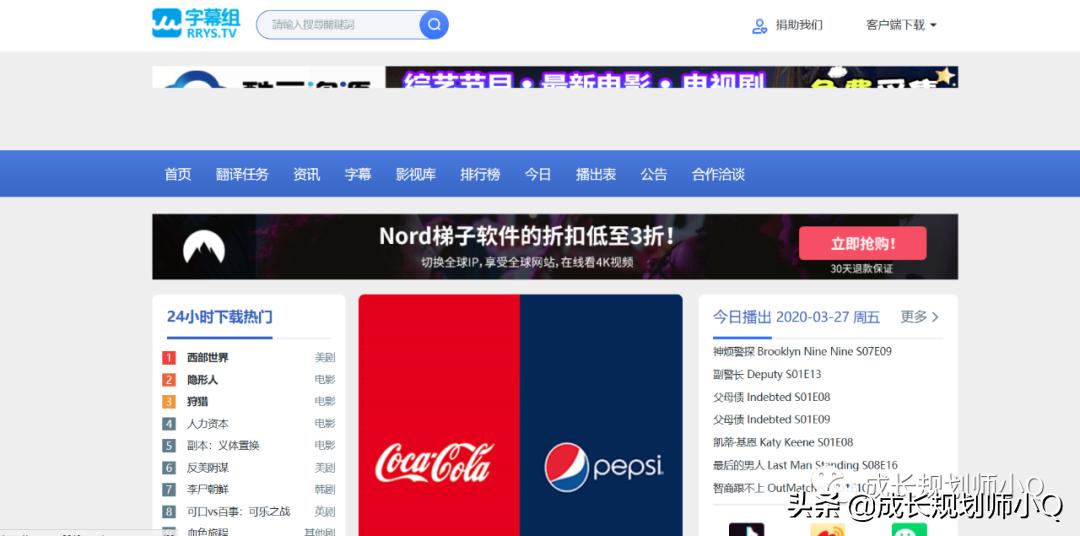Click 更多 link in today's schedule
Image resolution: width=1080 pixels, height=536 pixels.
pyautogui.click(x=914, y=317)
